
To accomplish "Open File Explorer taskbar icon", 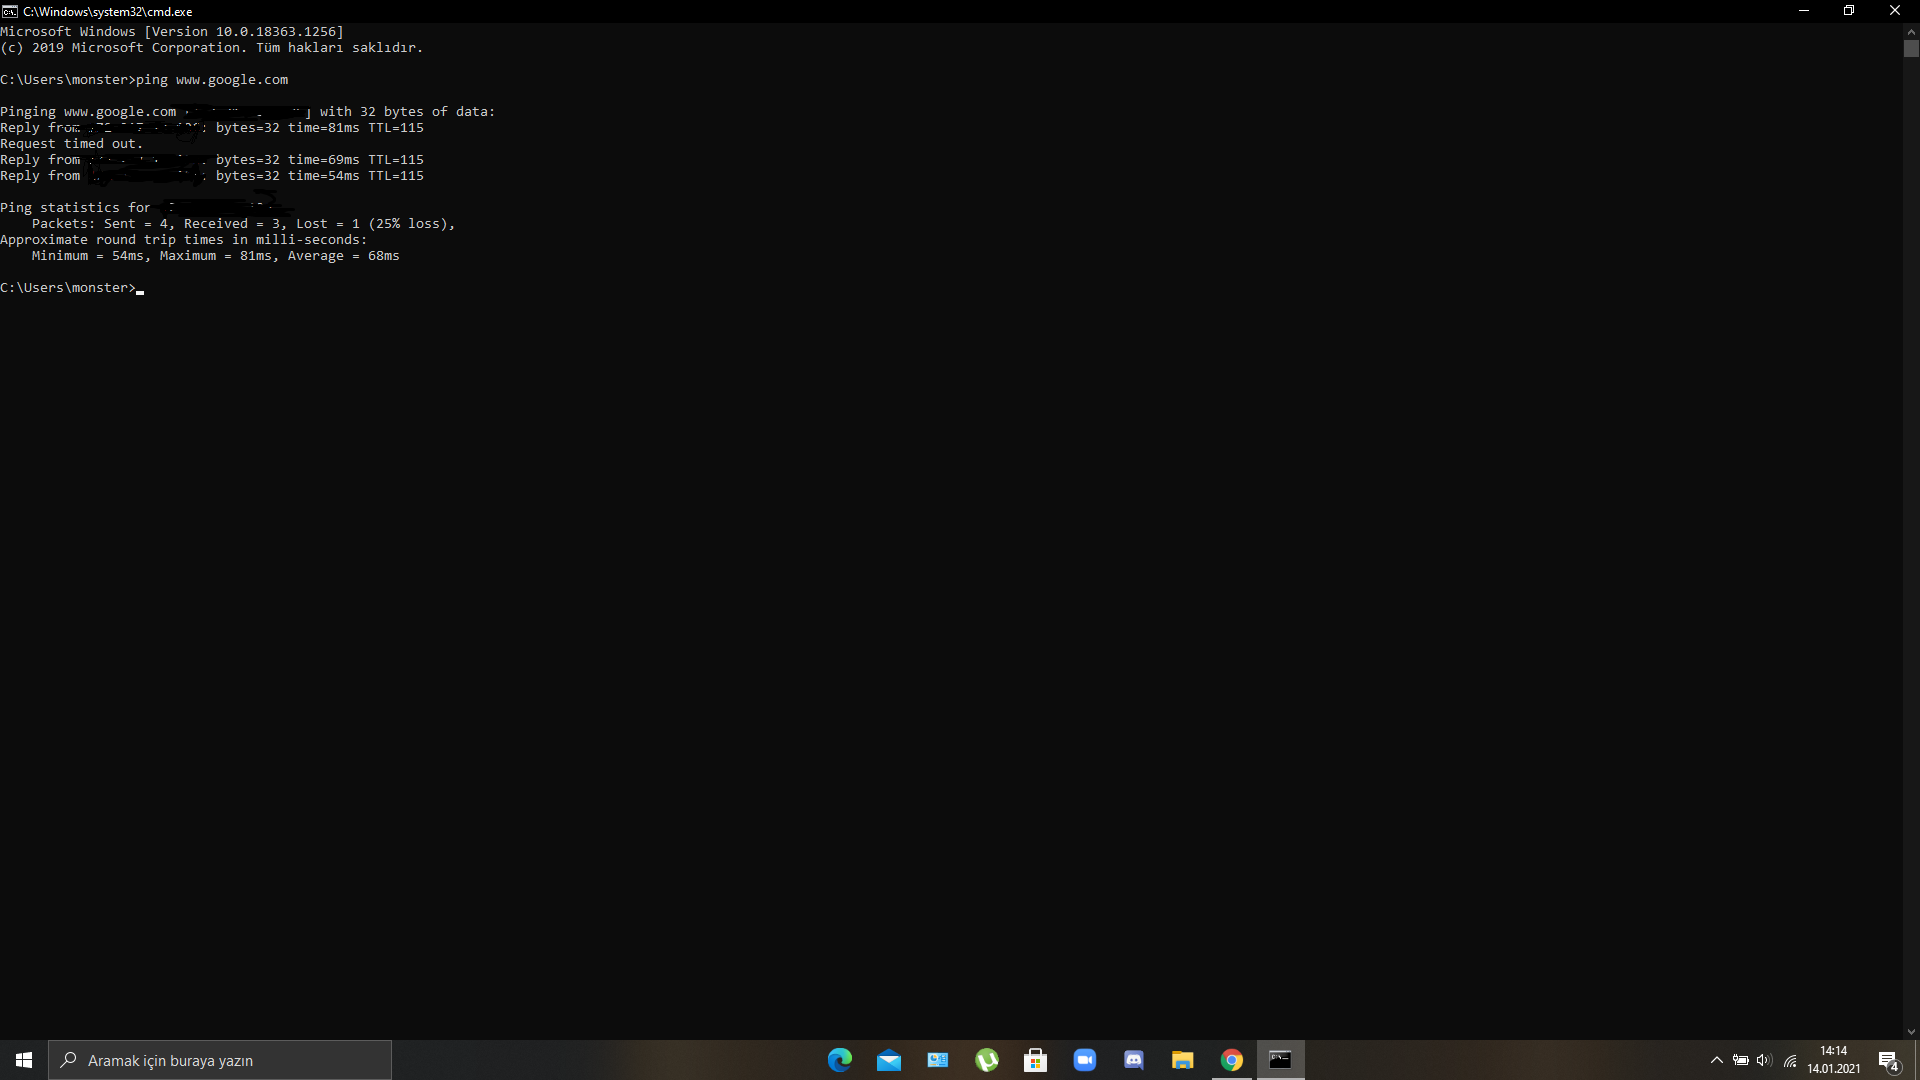I will [1182, 1060].
